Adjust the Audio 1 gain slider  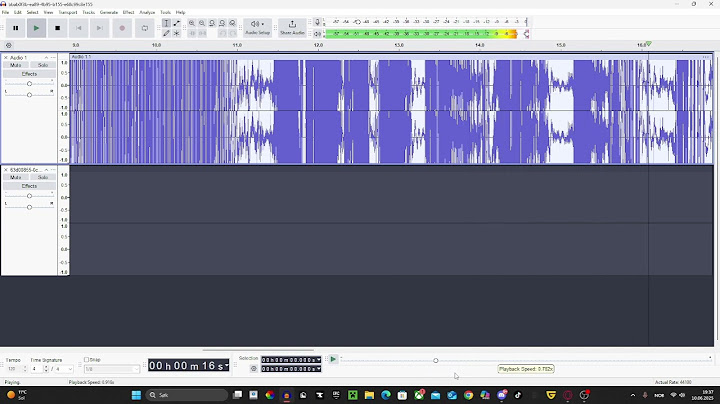coord(29,84)
